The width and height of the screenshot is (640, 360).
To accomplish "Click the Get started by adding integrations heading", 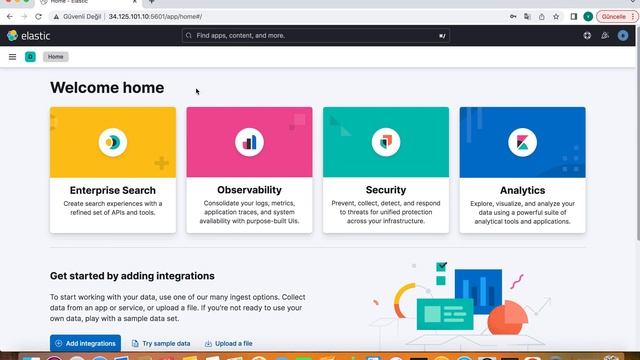I will [x=132, y=276].
